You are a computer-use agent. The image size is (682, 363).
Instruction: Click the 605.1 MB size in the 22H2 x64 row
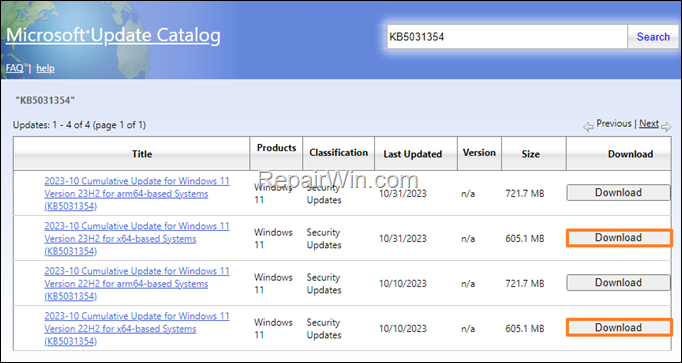click(525, 329)
